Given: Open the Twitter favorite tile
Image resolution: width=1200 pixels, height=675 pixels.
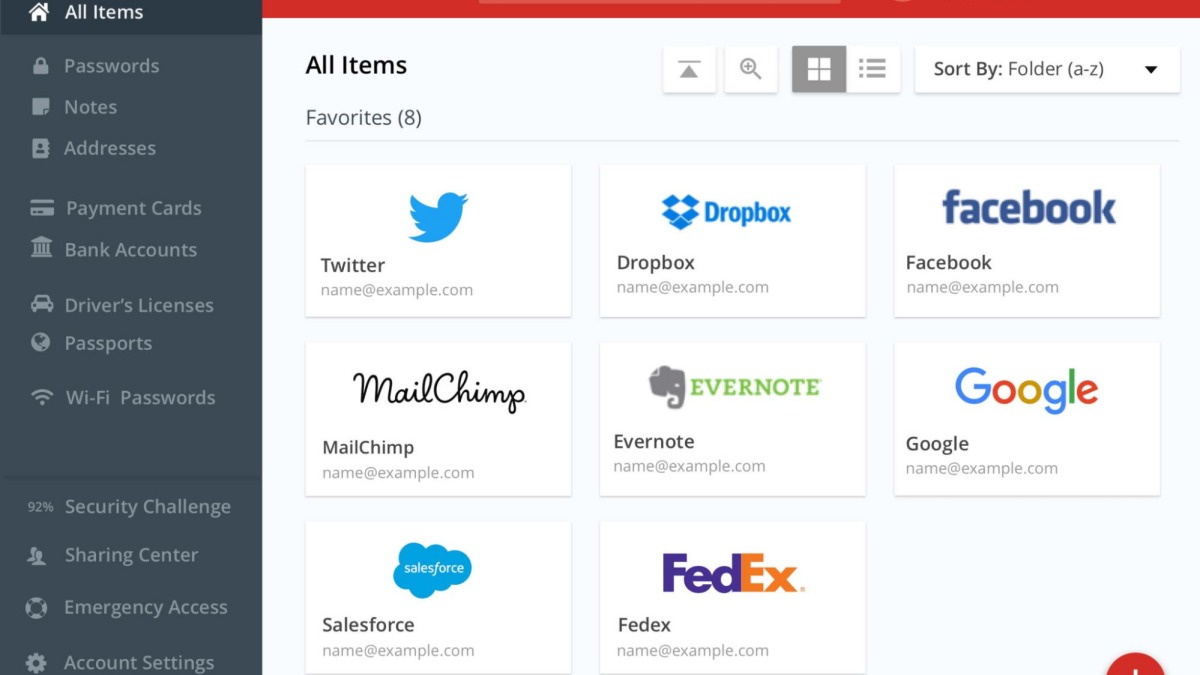Looking at the screenshot, I should (438, 240).
